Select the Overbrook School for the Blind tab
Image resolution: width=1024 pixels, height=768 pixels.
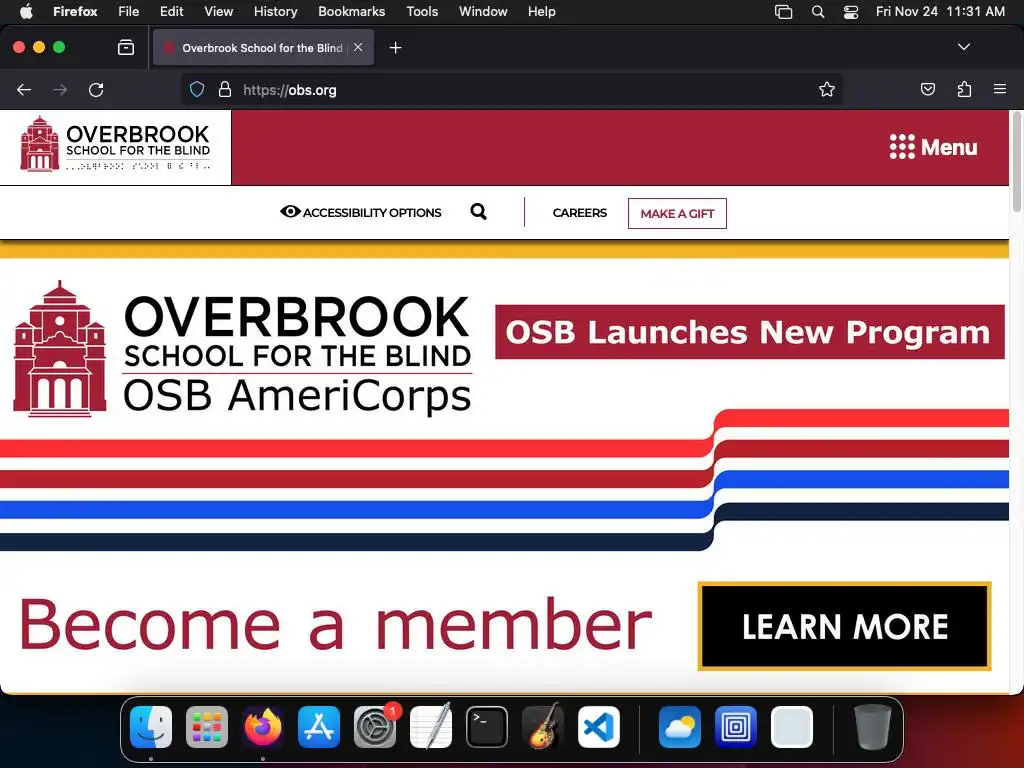point(263,47)
